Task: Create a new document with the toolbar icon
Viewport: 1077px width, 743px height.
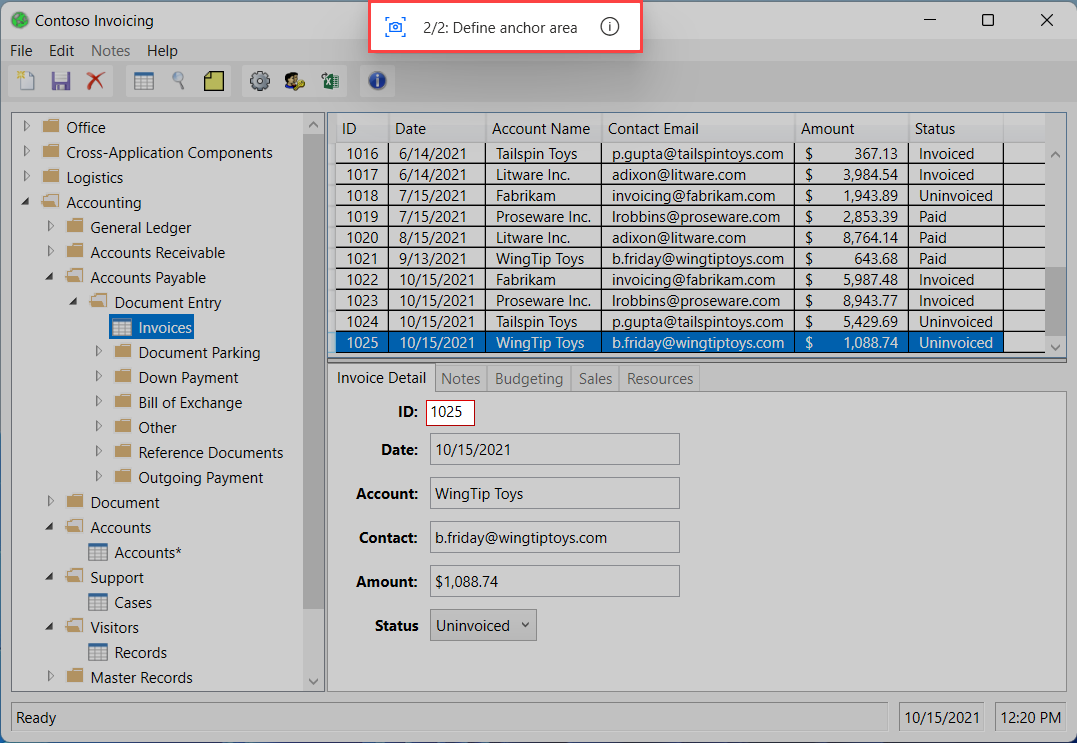Action: [25, 81]
